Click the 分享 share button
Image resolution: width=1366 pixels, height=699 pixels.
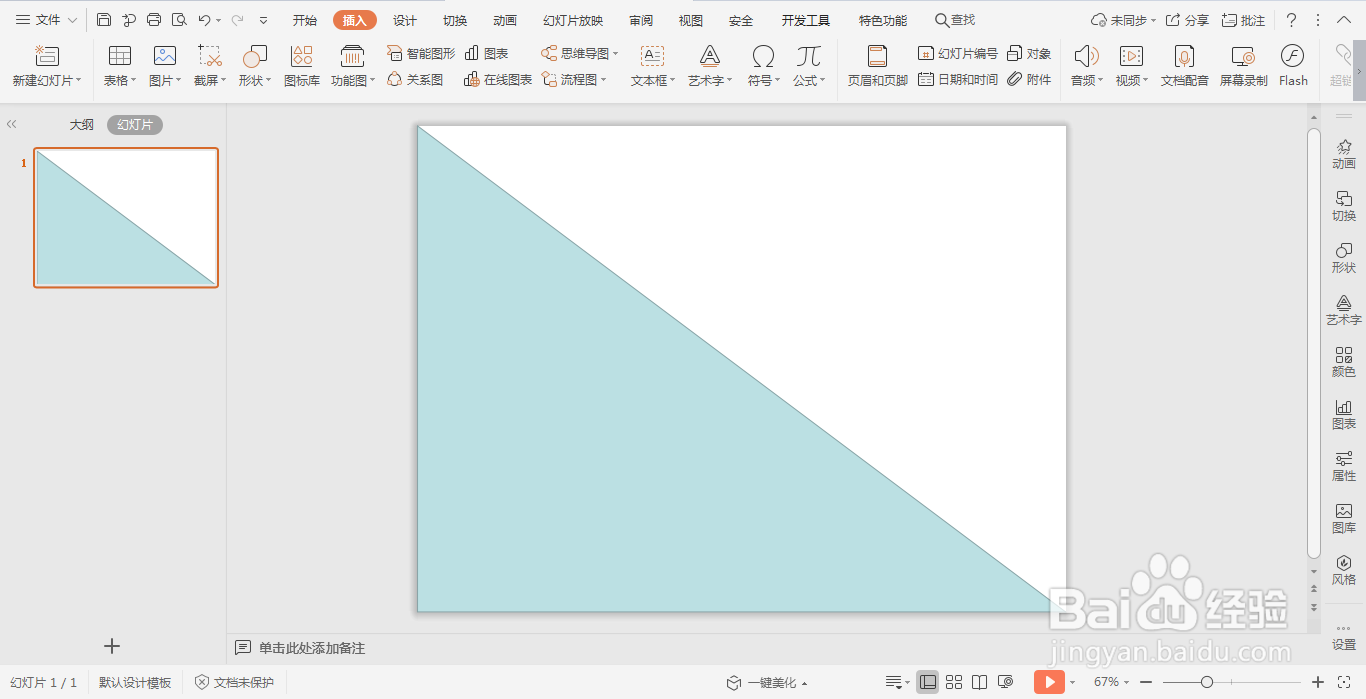pos(1187,20)
